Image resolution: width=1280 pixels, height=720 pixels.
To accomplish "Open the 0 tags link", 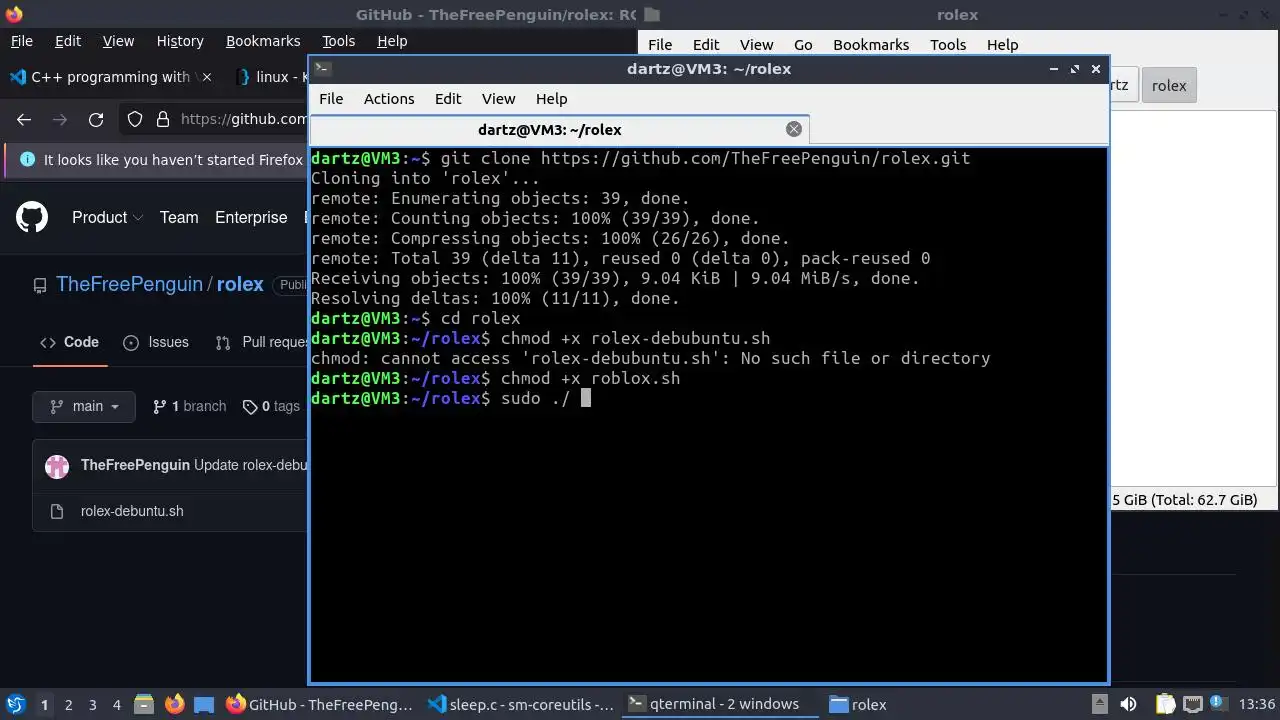I will tap(271, 406).
